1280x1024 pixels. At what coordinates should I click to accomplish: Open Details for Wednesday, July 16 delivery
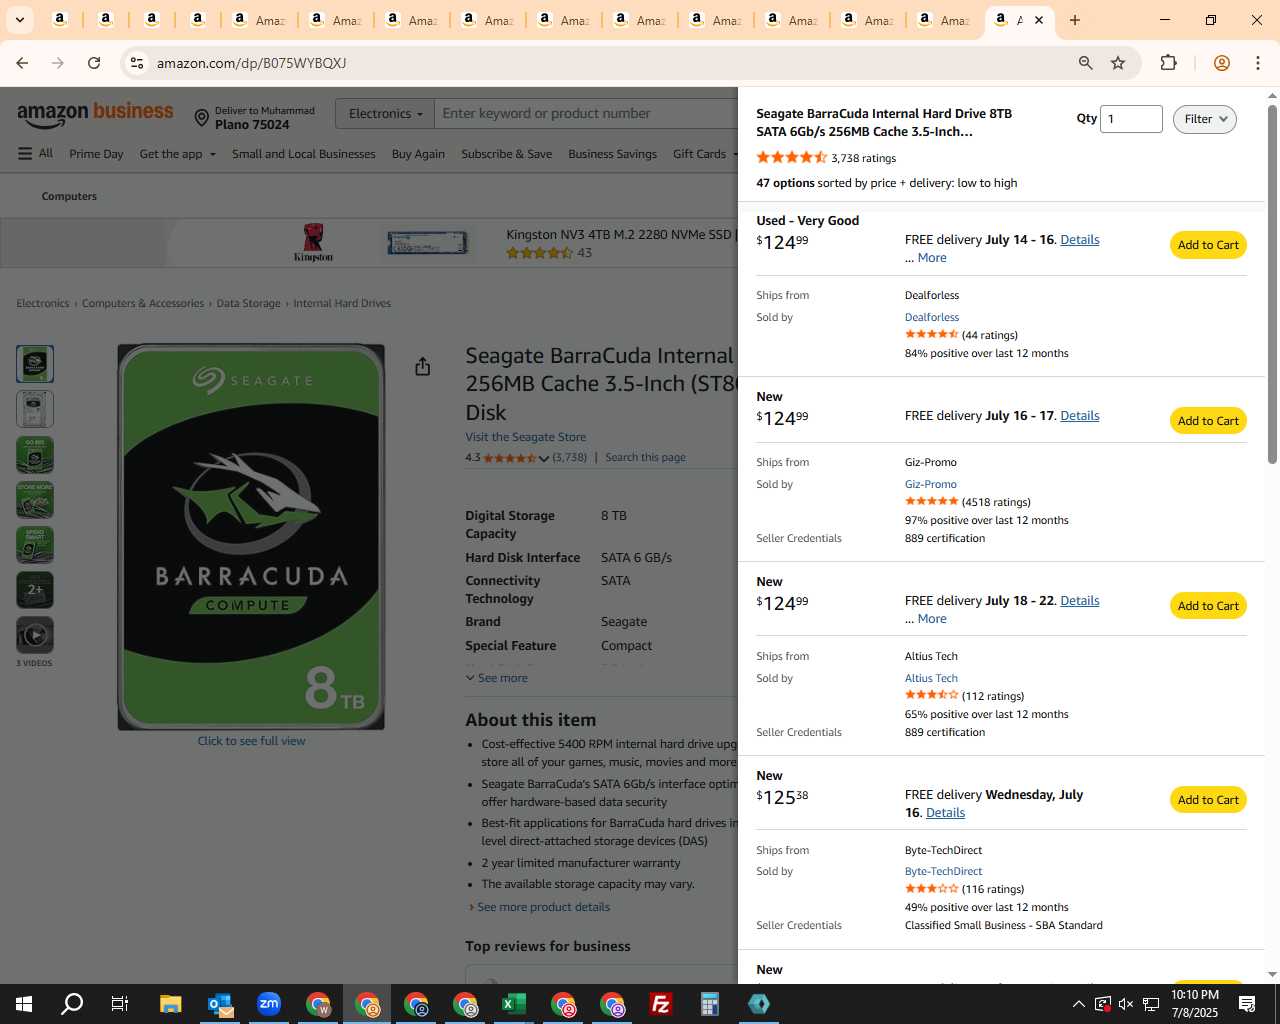click(x=945, y=813)
